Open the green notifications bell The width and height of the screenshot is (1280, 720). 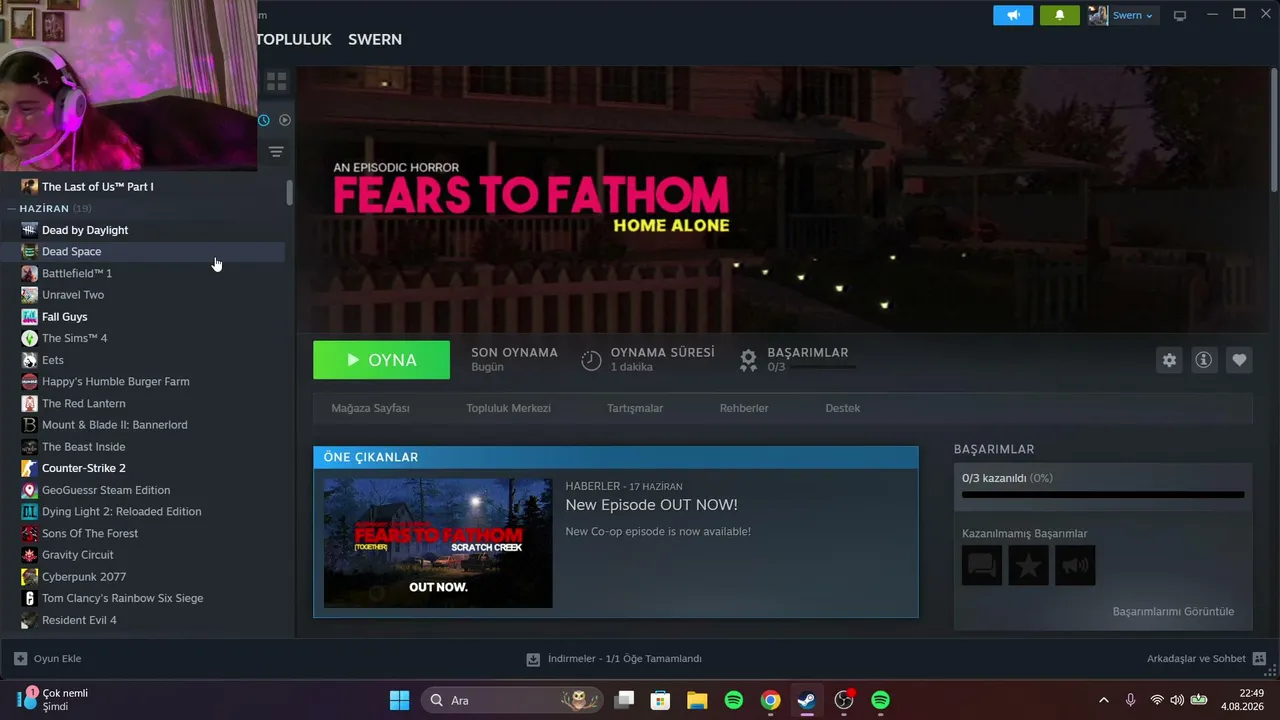coord(1060,15)
